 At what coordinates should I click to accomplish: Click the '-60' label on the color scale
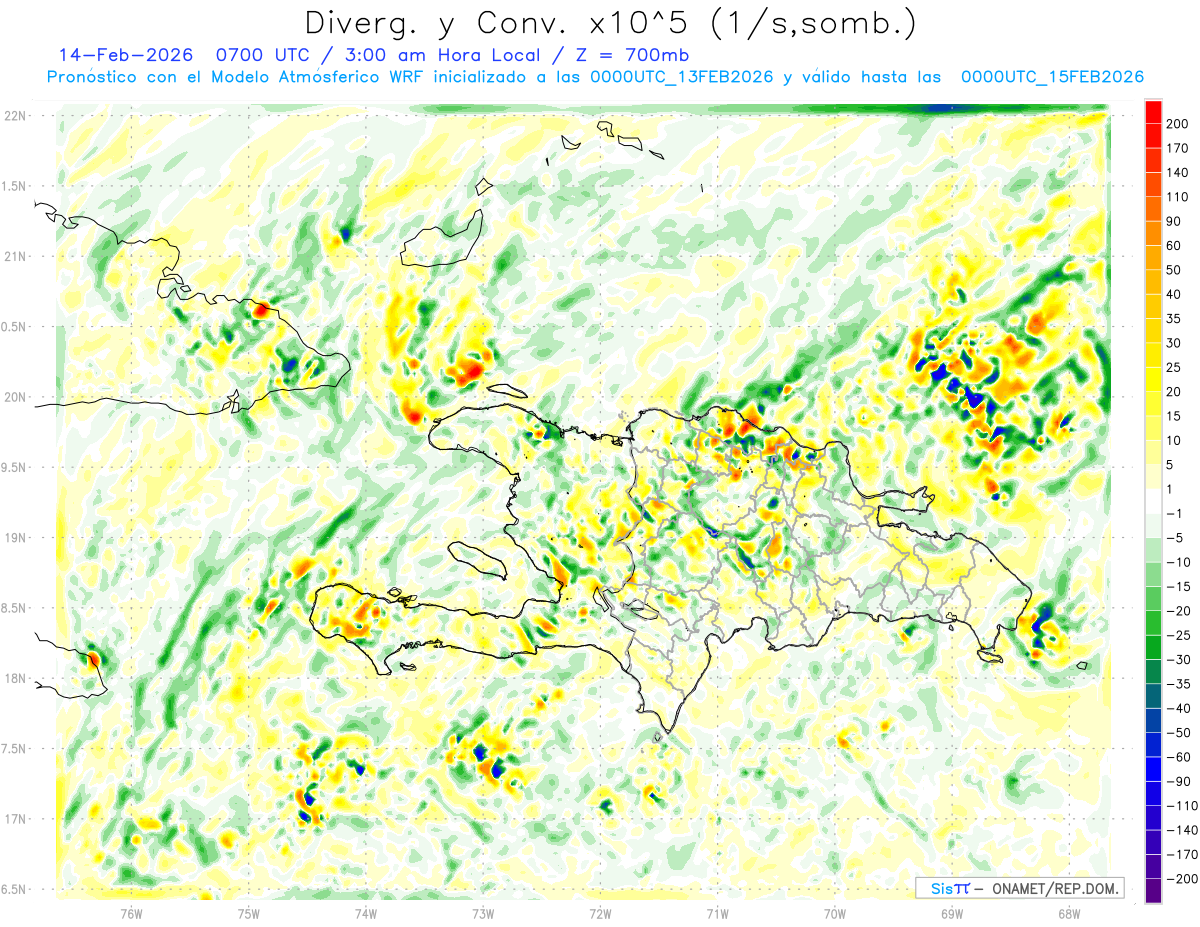1179,757
